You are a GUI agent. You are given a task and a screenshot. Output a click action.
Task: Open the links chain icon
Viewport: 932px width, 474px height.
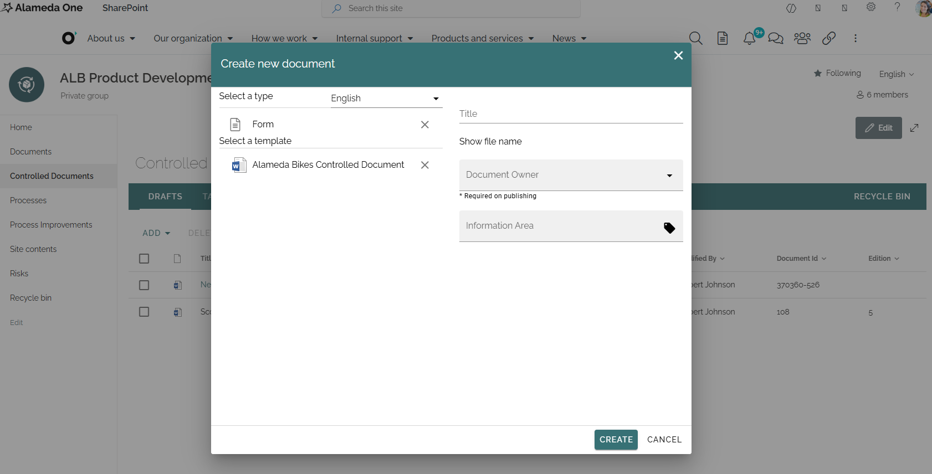829,38
